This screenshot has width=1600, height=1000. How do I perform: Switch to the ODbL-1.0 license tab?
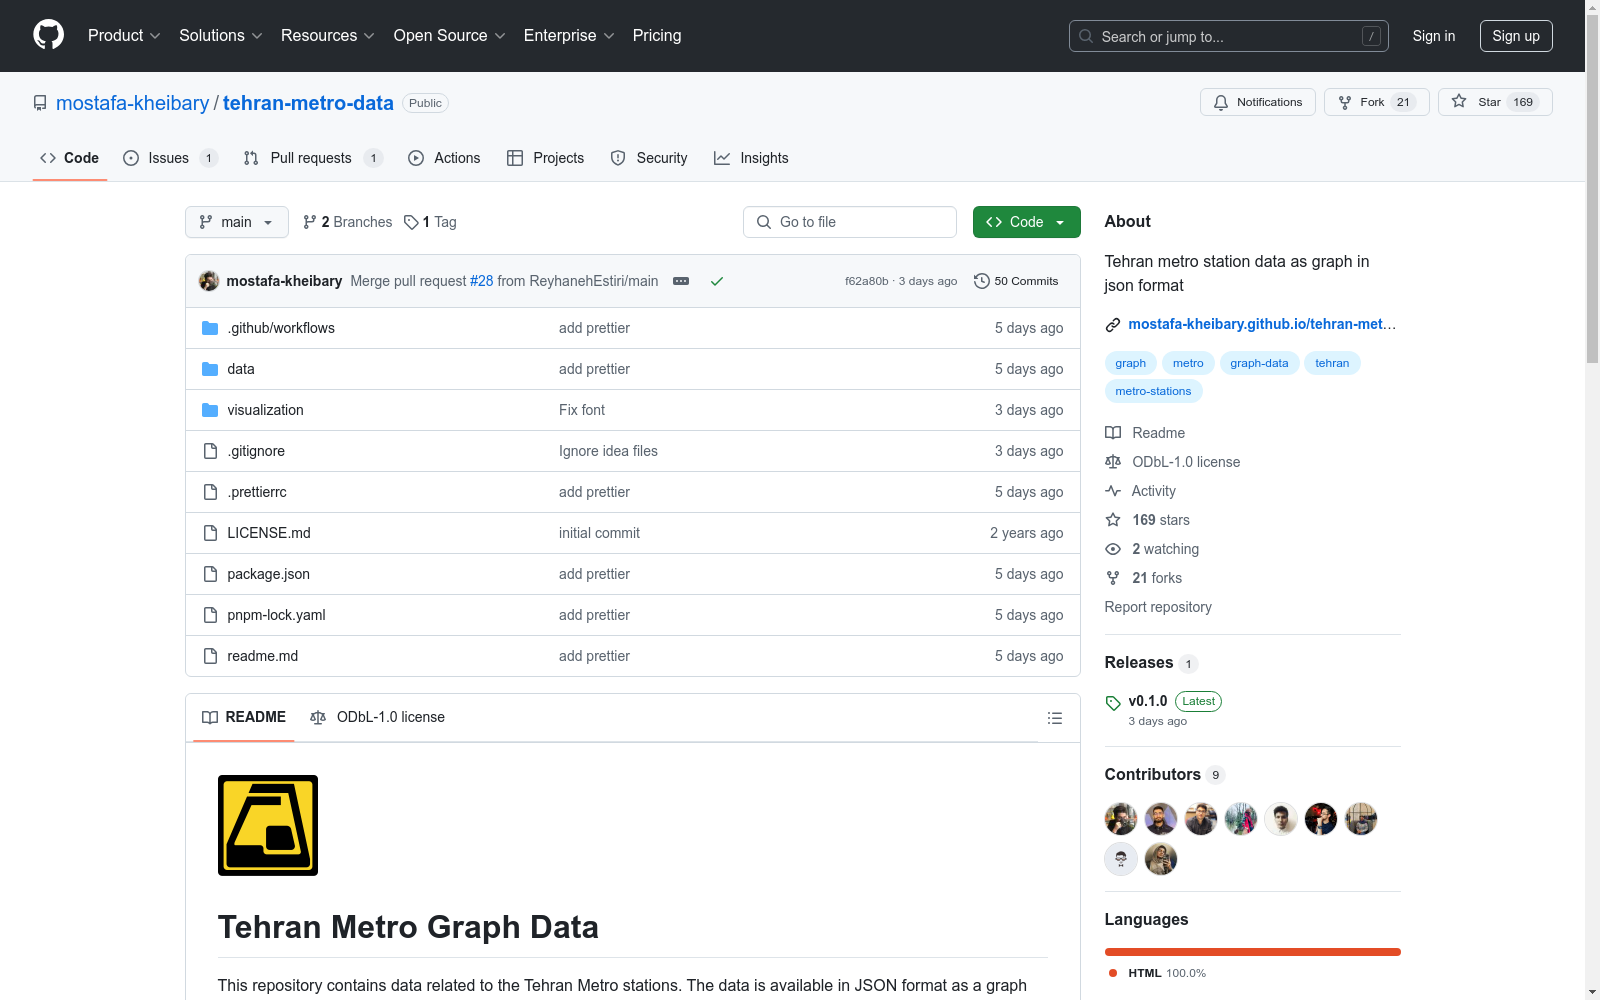(378, 717)
